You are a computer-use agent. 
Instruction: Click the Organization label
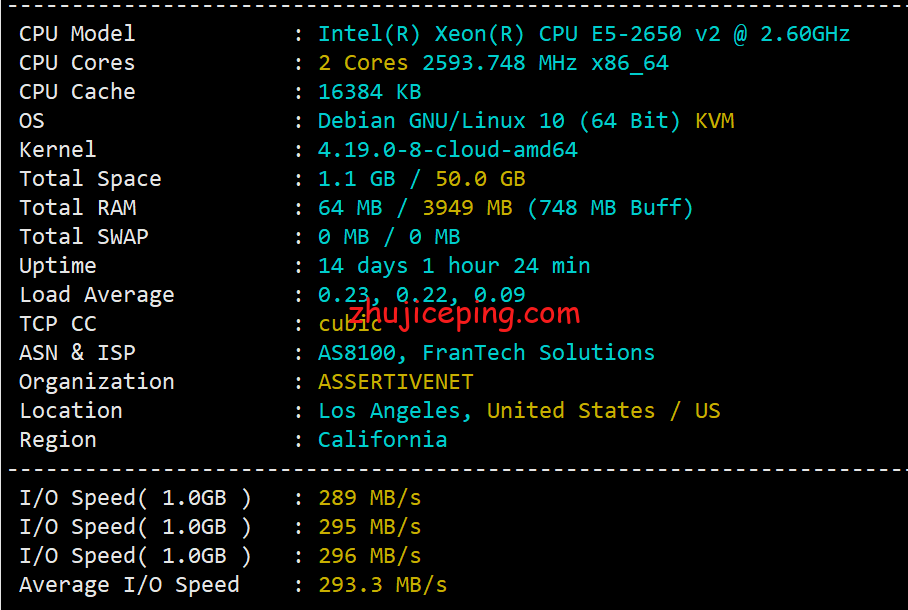pyautogui.click(x=97, y=382)
